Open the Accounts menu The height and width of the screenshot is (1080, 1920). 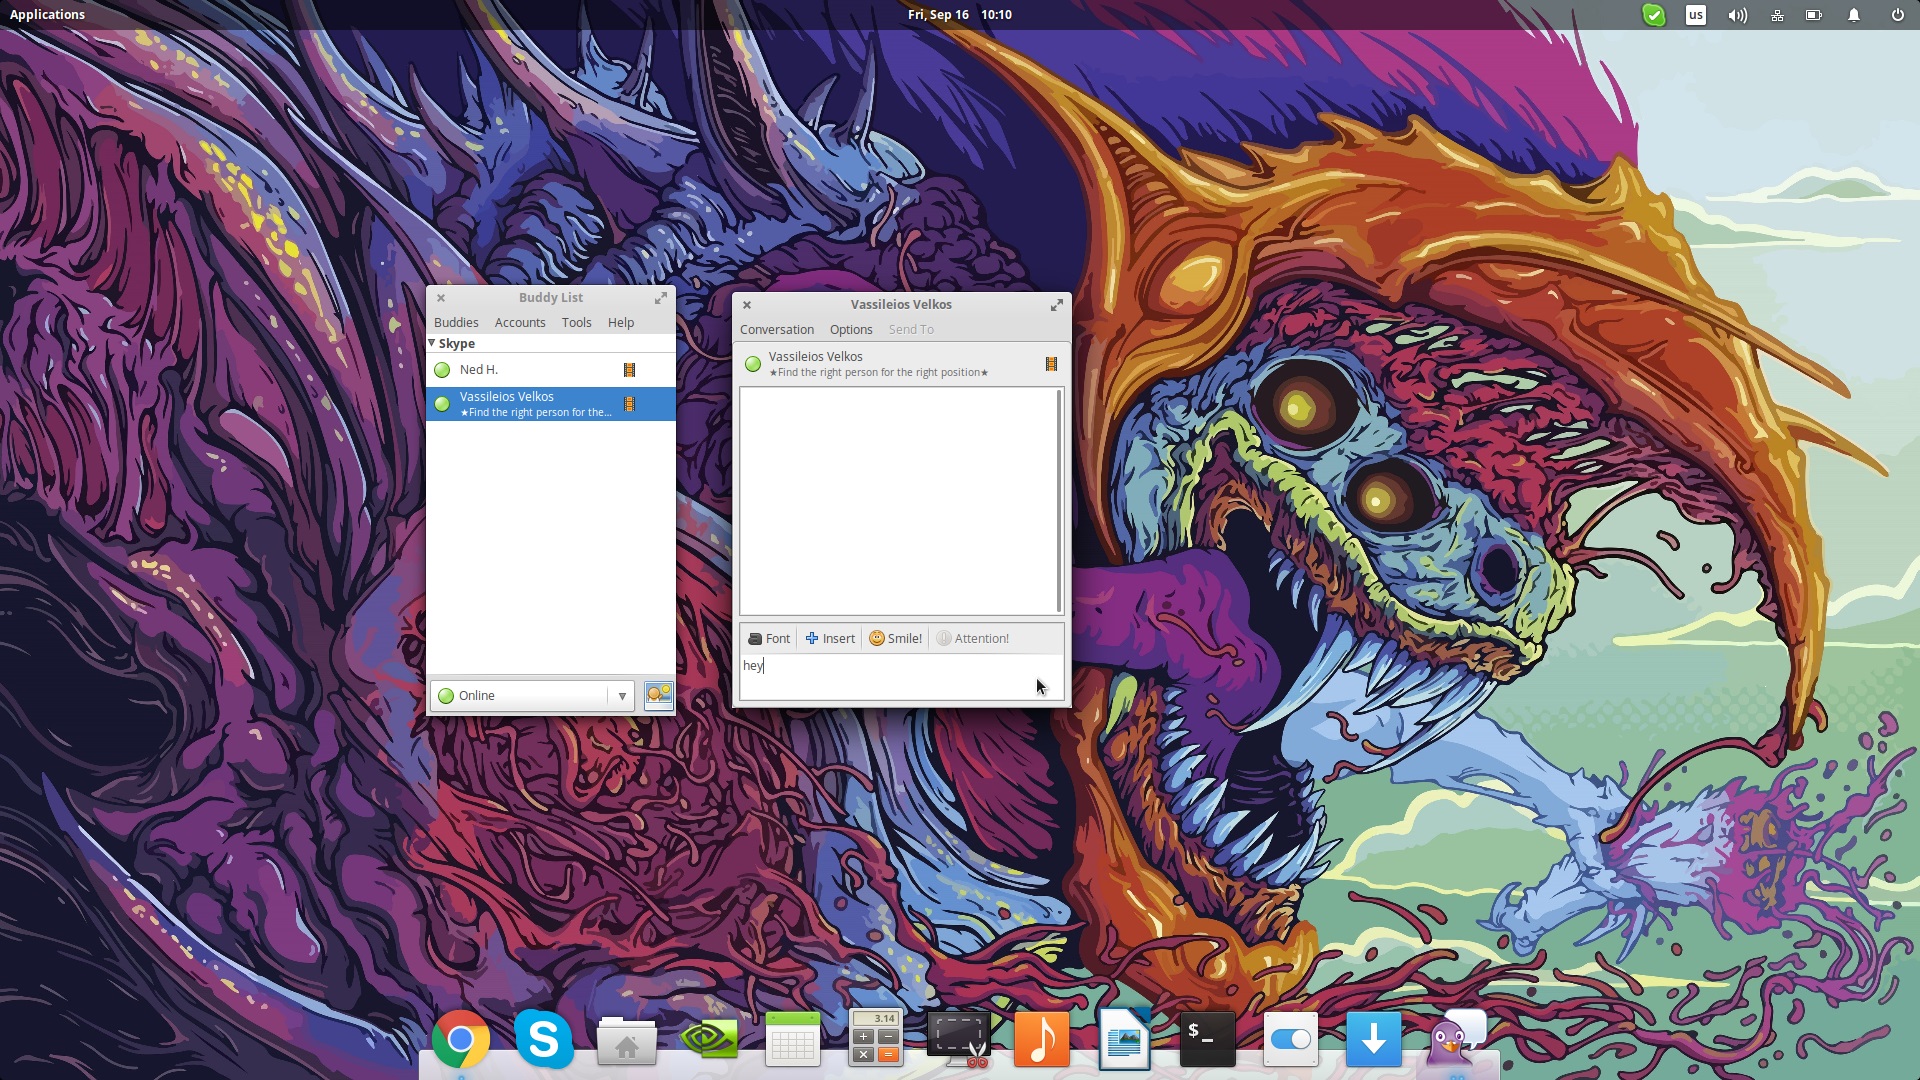tap(520, 323)
